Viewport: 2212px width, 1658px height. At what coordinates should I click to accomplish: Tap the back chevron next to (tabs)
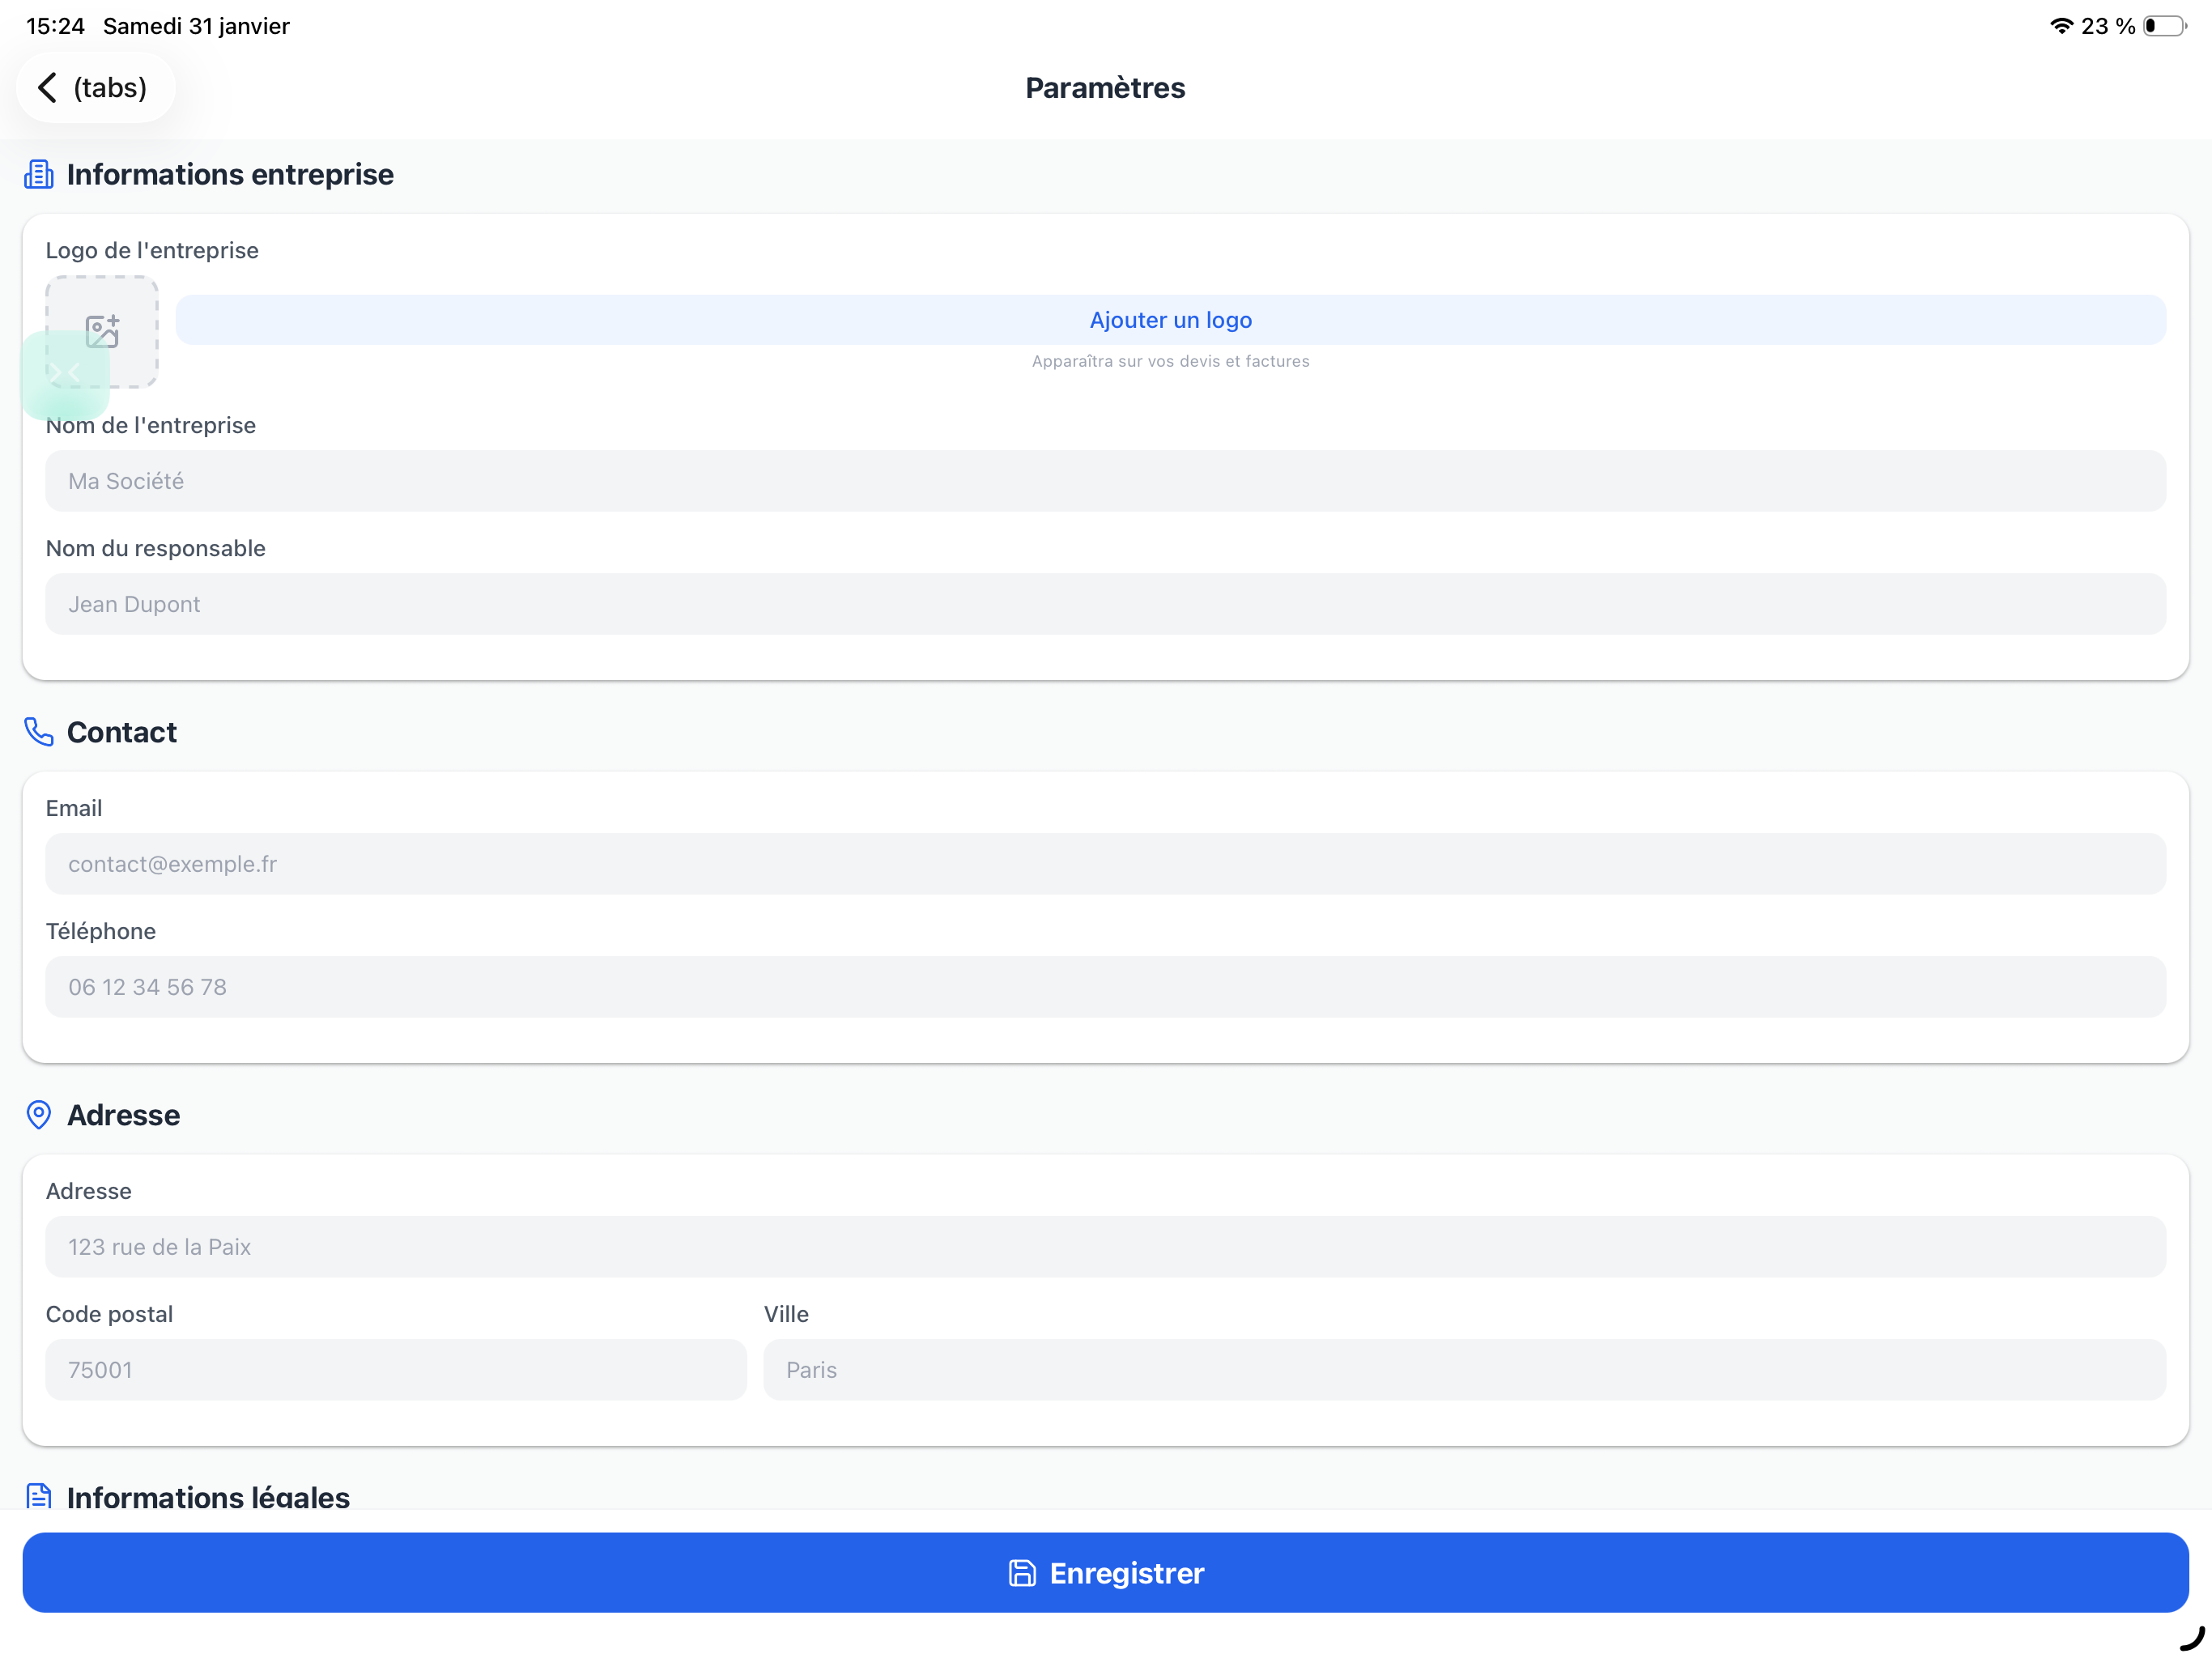click(47, 88)
